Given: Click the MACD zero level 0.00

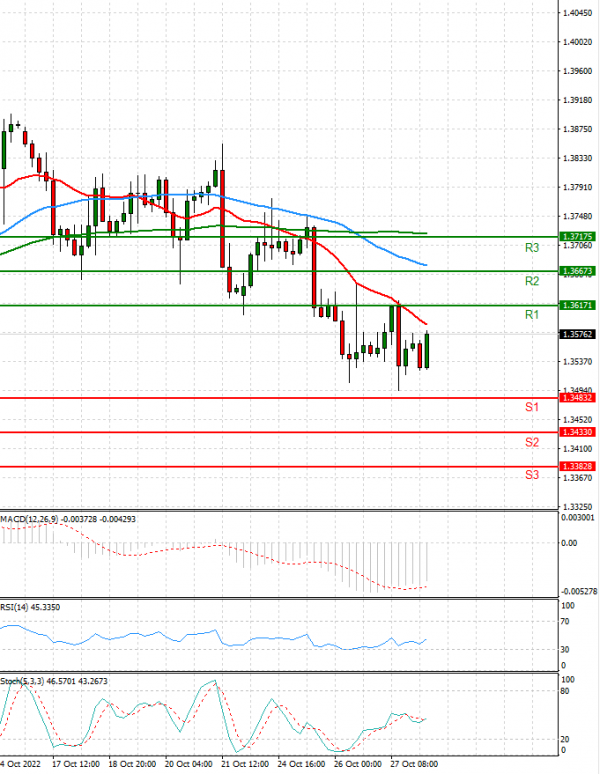Looking at the screenshot, I should point(569,543).
